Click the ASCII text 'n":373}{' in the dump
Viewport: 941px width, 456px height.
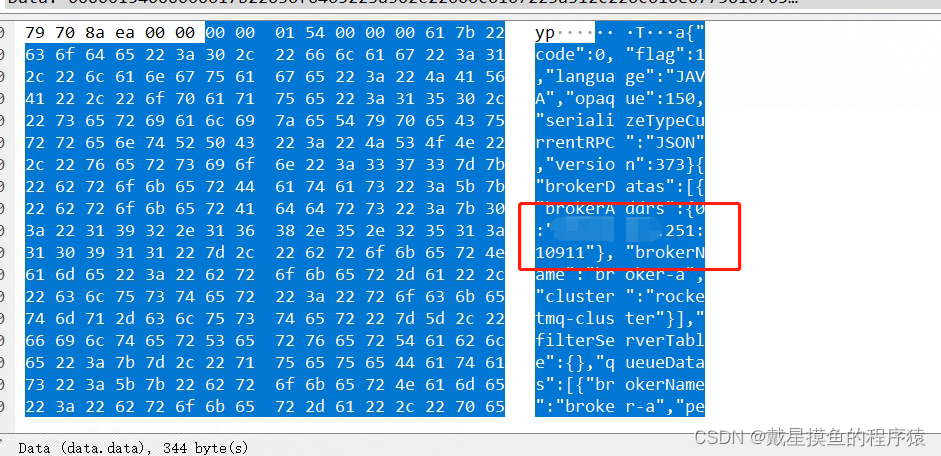point(665,164)
